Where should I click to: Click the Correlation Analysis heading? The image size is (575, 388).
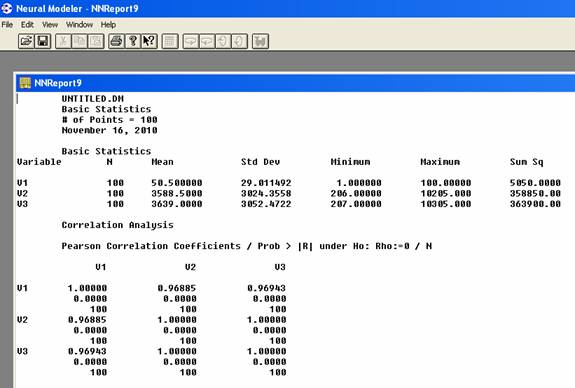pyautogui.click(x=117, y=225)
